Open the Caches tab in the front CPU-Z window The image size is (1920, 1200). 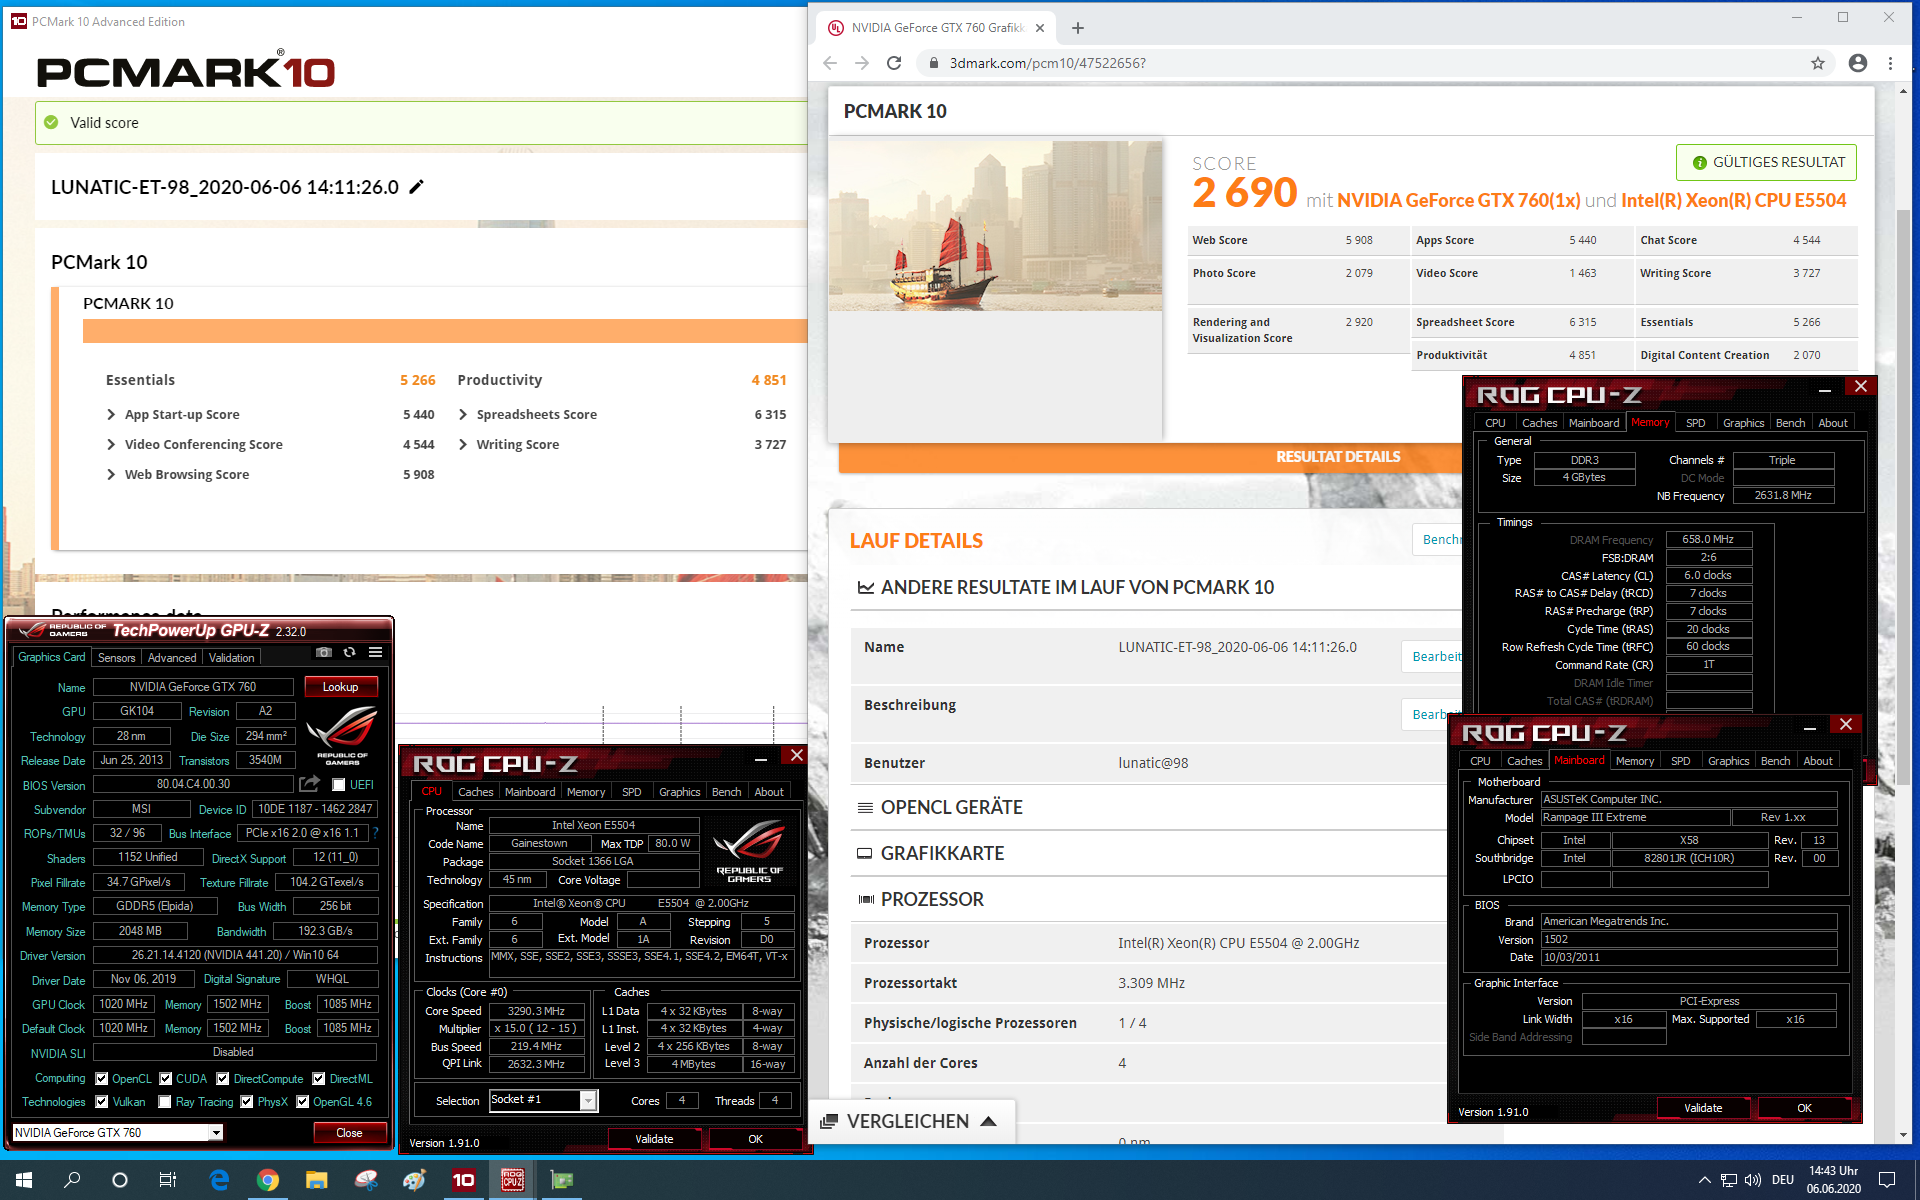click(476, 792)
